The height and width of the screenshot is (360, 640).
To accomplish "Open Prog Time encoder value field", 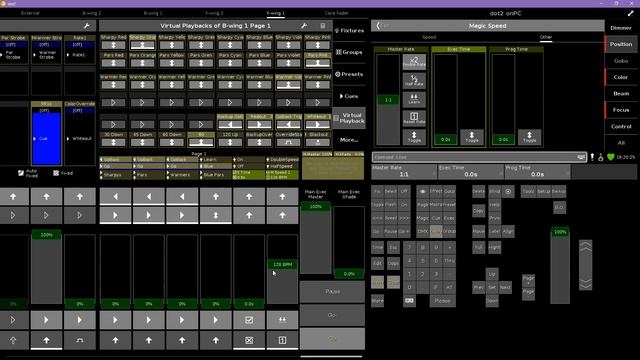I will (x=538, y=172).
